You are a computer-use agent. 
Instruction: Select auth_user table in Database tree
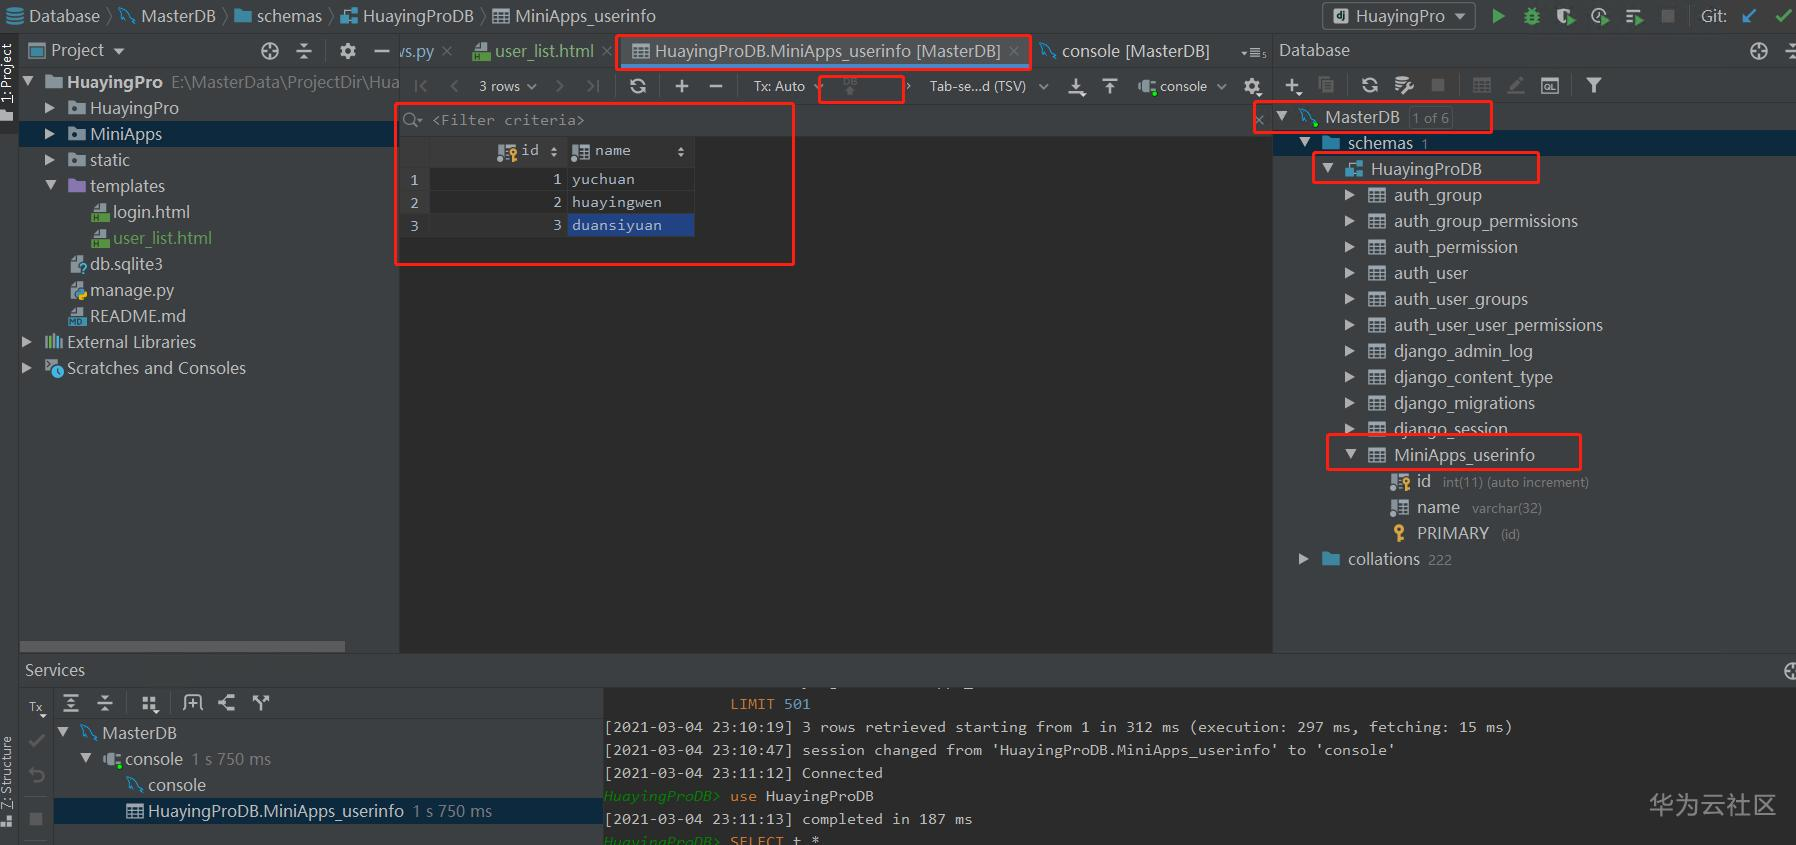coord(1430,273)
